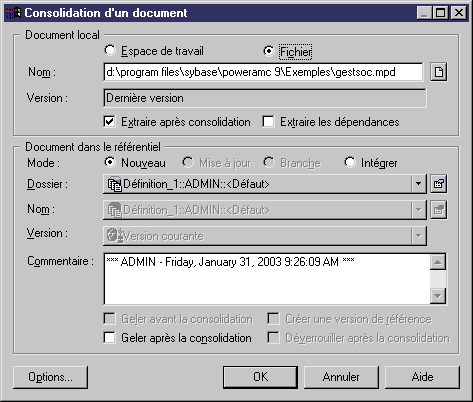Confirm with the OK button

coord(260,377)
